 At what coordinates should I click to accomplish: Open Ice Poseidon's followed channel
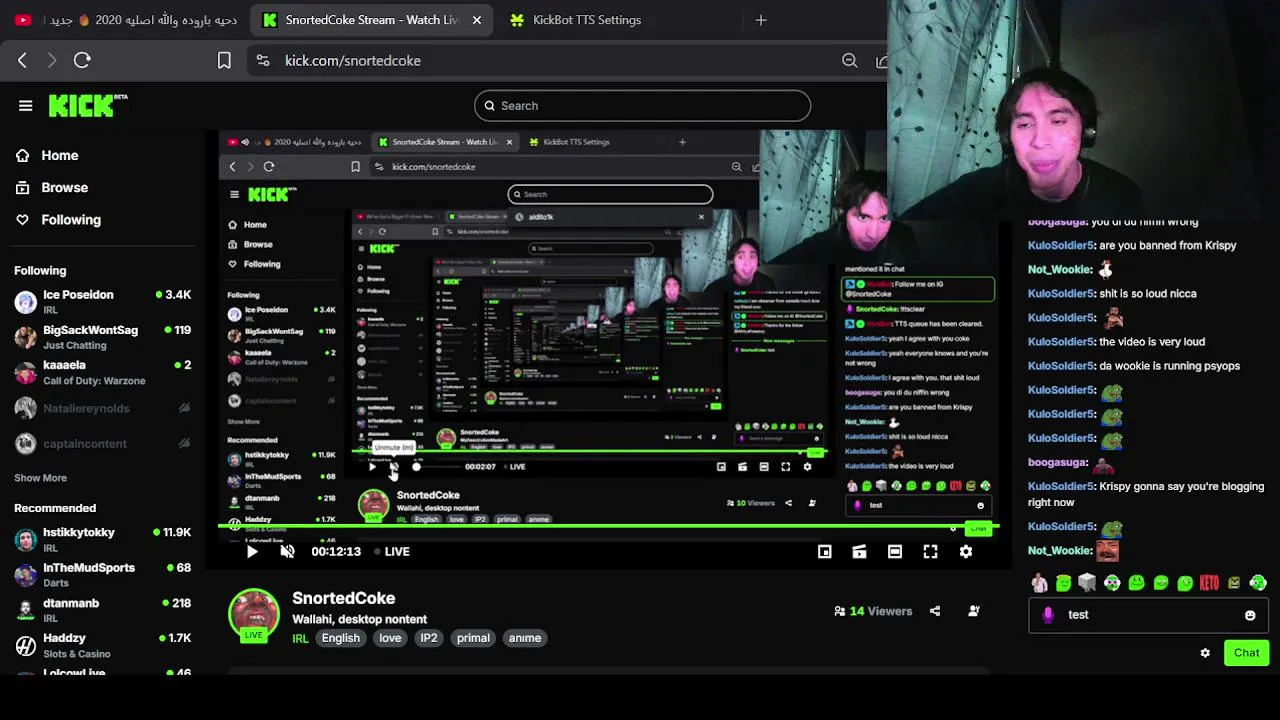pyautogui.click(x=103, y=301)
